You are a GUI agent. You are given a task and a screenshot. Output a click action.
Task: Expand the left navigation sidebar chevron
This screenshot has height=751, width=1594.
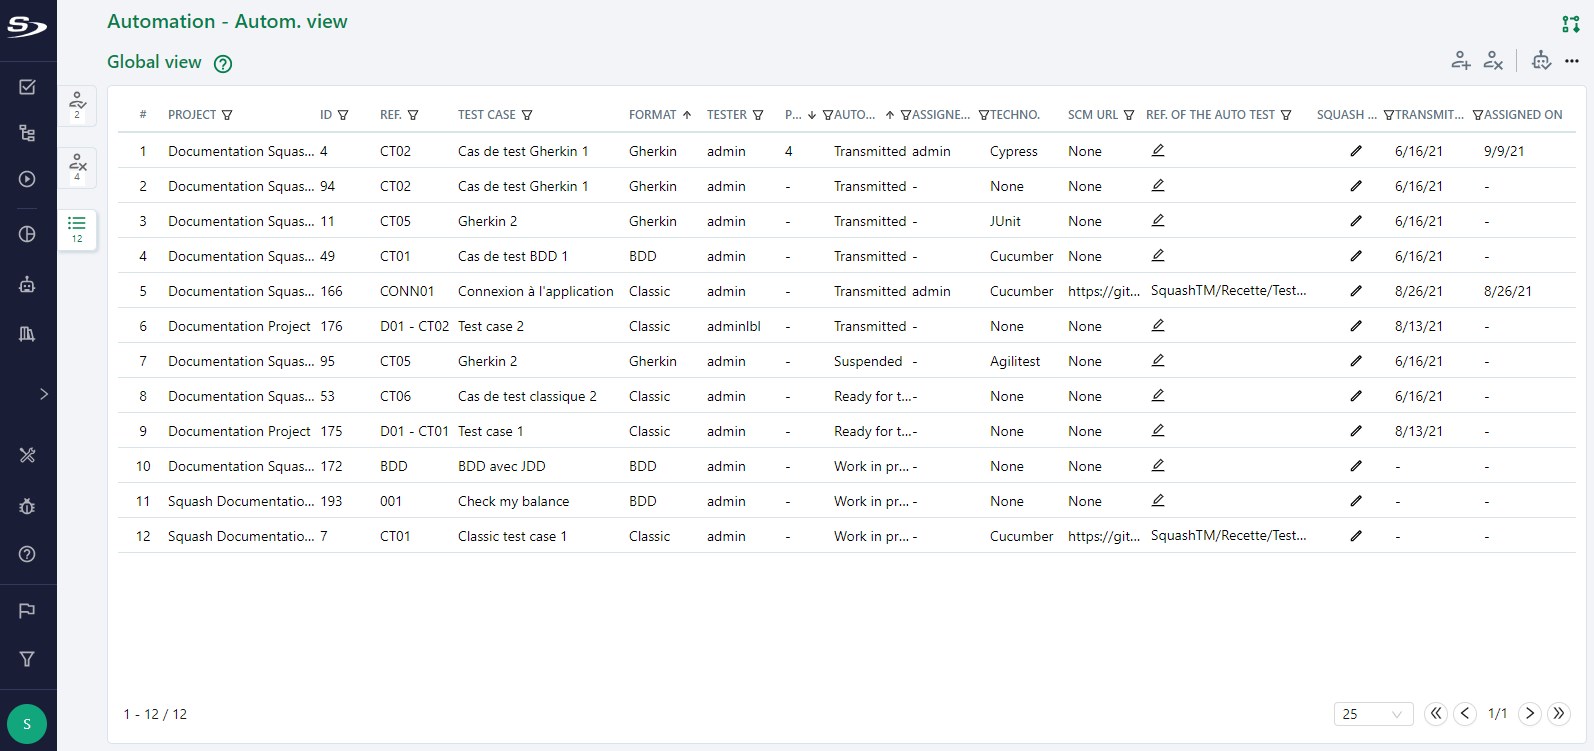click(x=43, y=394)
